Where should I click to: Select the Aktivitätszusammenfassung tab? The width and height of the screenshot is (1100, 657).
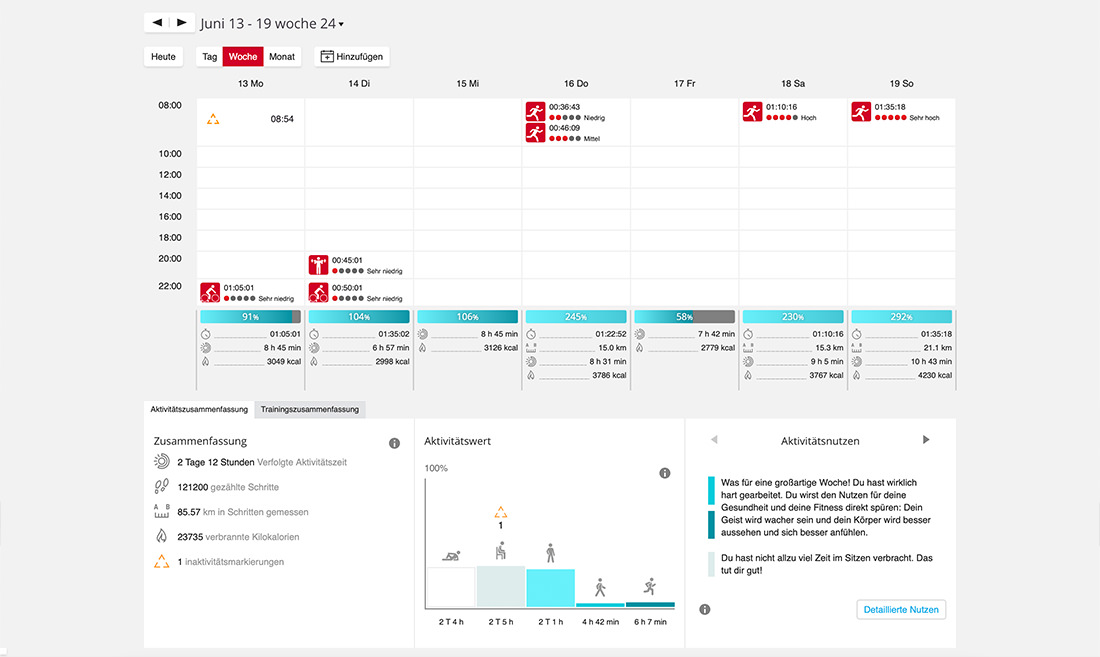pos(199,409)
